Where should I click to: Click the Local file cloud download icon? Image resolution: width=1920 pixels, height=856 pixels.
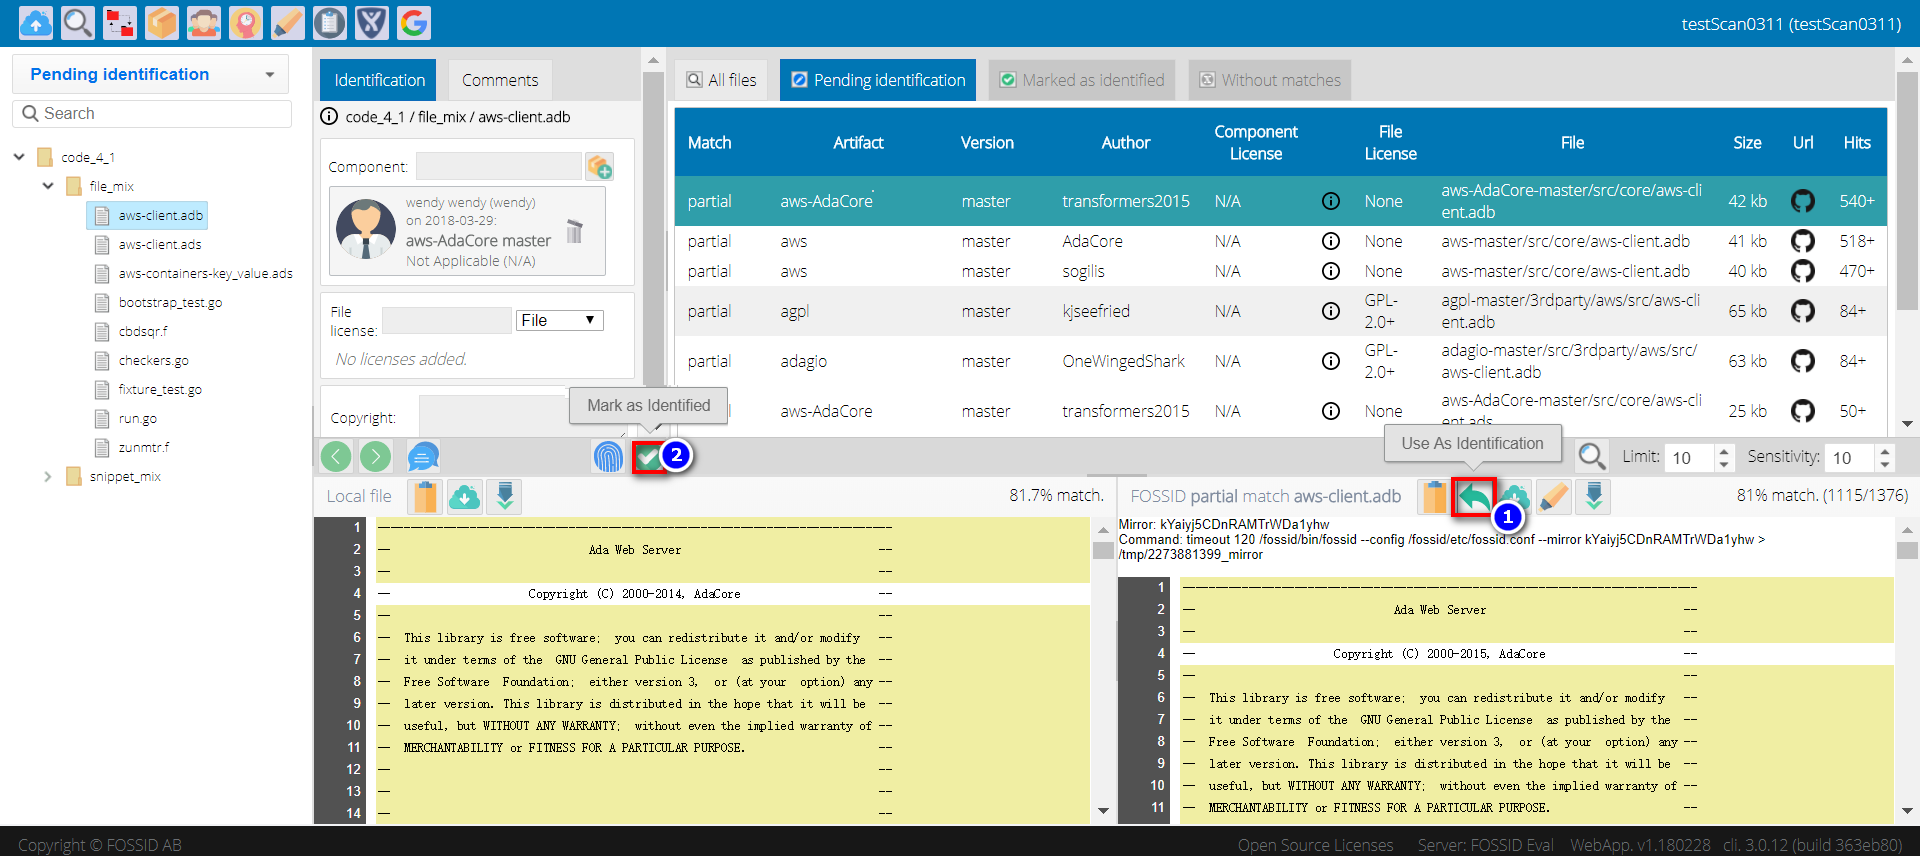(465, 496)
